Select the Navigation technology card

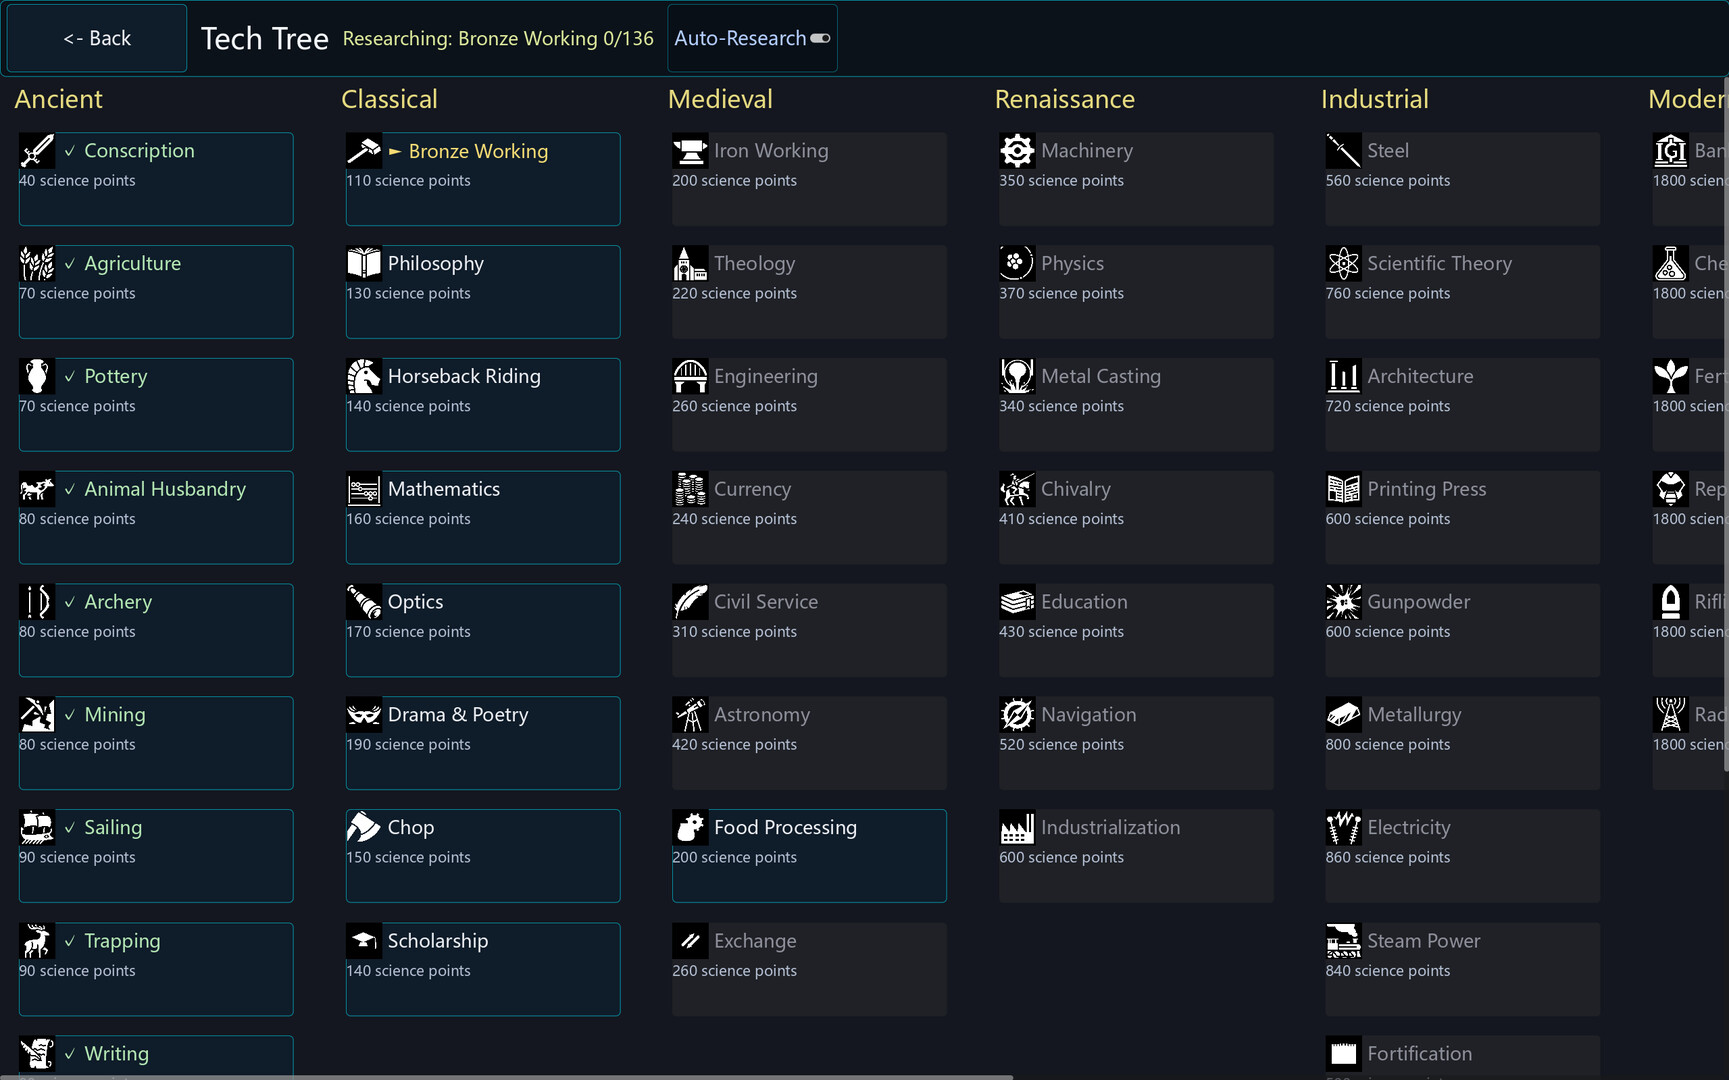tap(1136, 743)
